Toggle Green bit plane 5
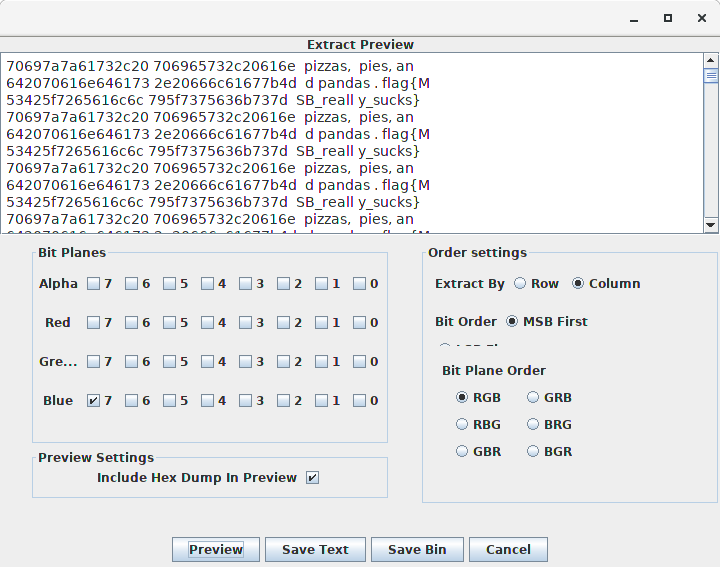The height and width of the screenshot is (567, 720). (x=169, y=362)
